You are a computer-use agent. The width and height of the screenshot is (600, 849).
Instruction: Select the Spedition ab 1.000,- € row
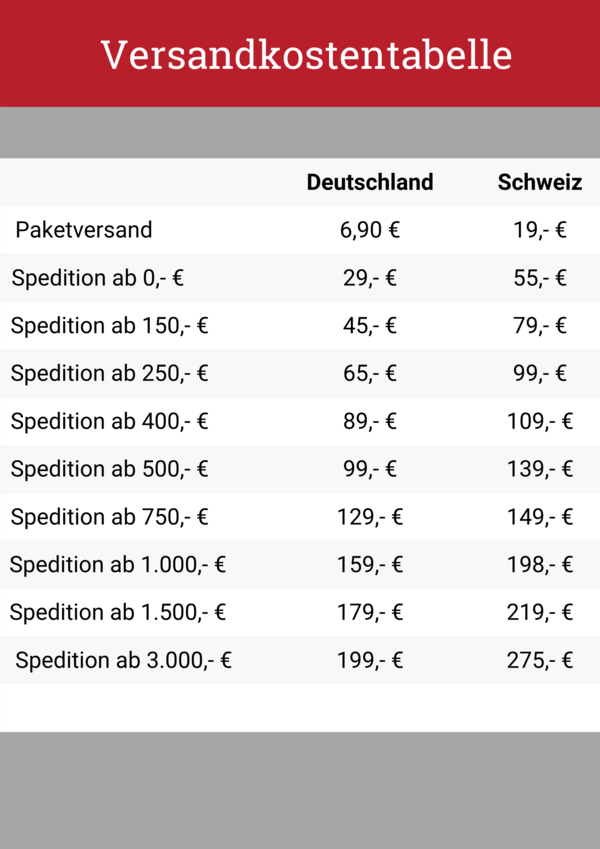pyautogui.click(x=300, y=565)
